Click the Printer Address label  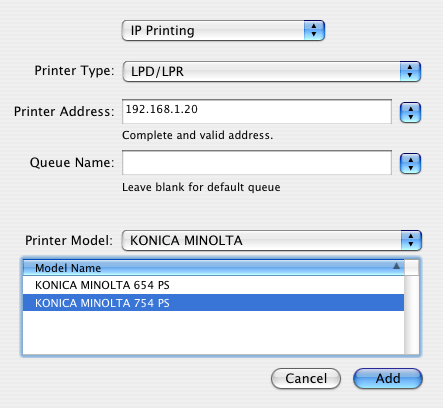pos(64,111)
